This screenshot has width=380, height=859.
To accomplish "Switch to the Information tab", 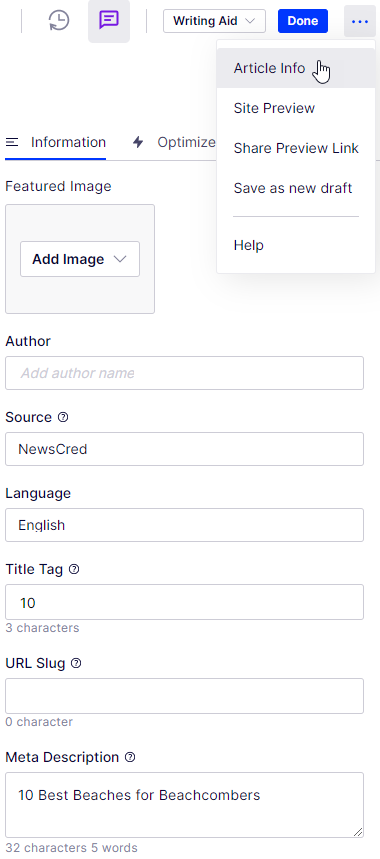I will pos(56,142).
